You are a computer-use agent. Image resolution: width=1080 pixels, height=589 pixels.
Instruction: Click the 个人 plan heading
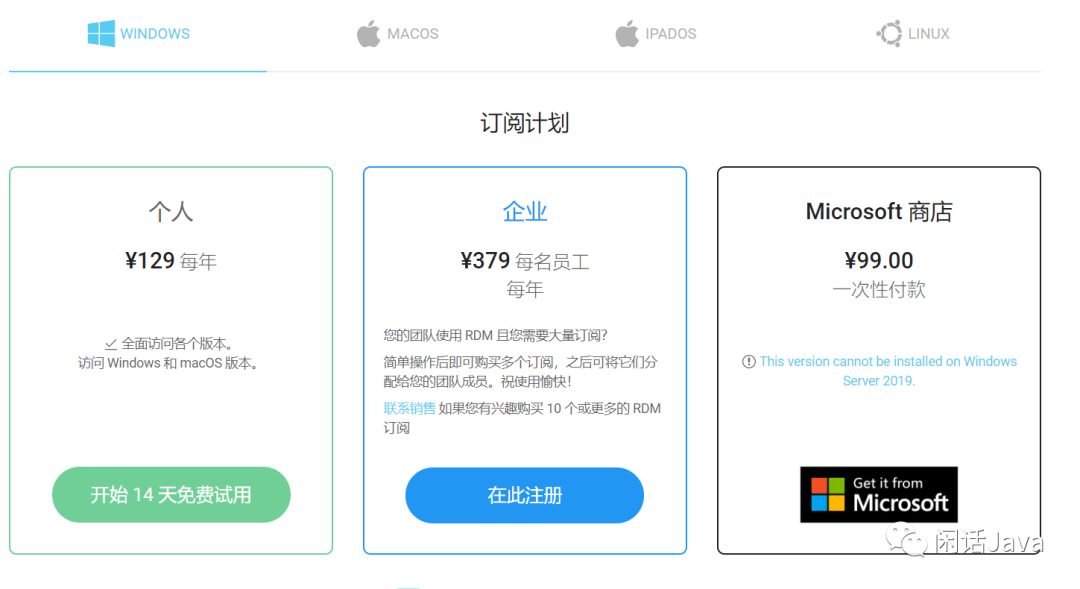point(171,211)
